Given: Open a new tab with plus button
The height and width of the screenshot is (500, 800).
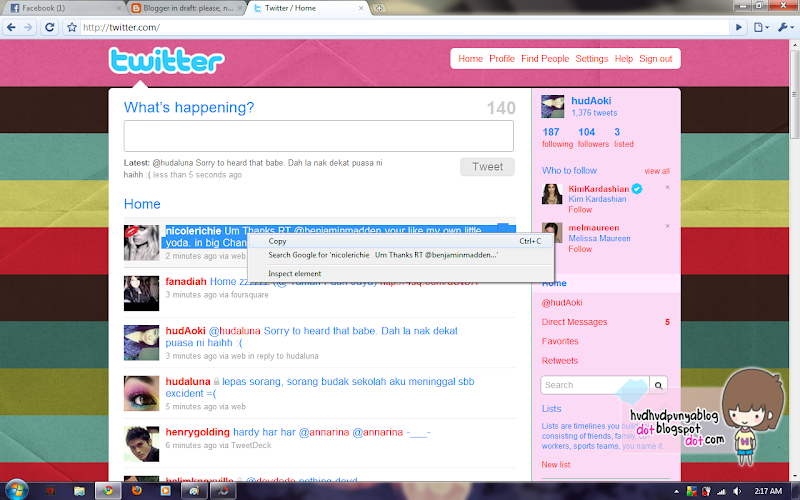Looking at the screenshot, I should [x=379, y=8].
